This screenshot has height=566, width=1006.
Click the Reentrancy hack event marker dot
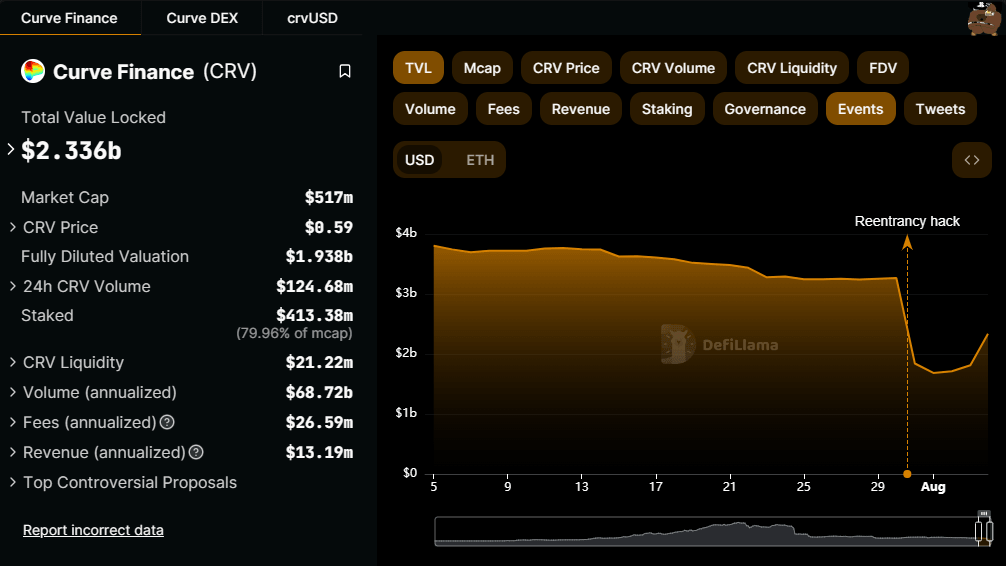907,473
